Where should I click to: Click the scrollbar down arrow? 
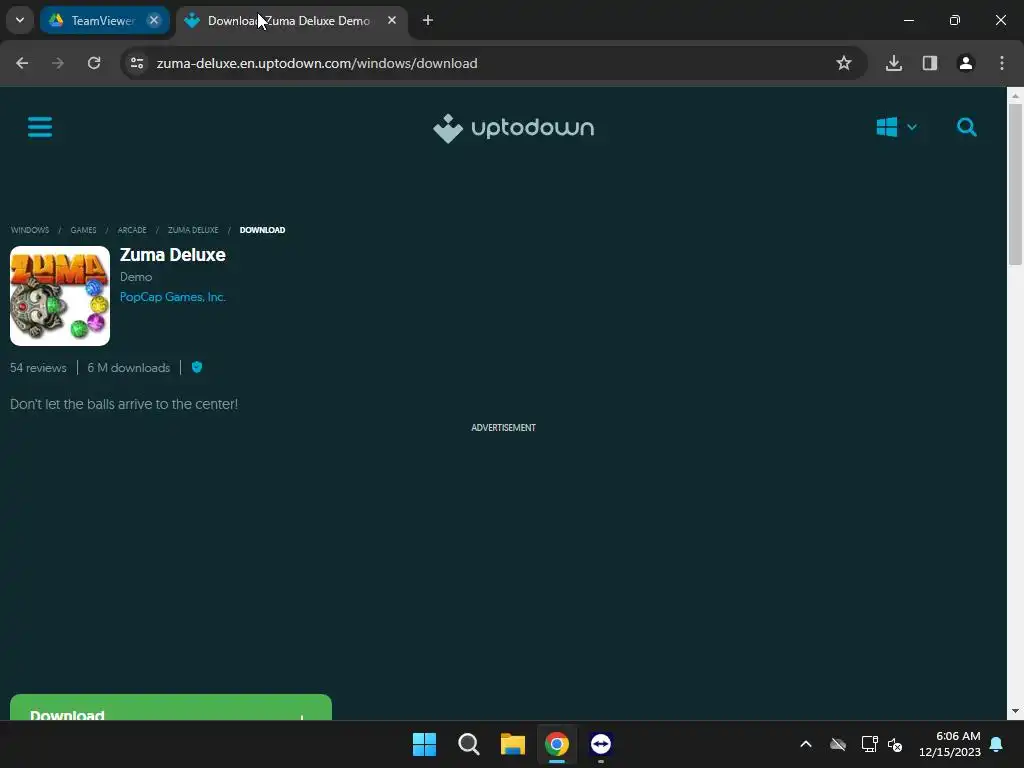tap(1015, 711)
